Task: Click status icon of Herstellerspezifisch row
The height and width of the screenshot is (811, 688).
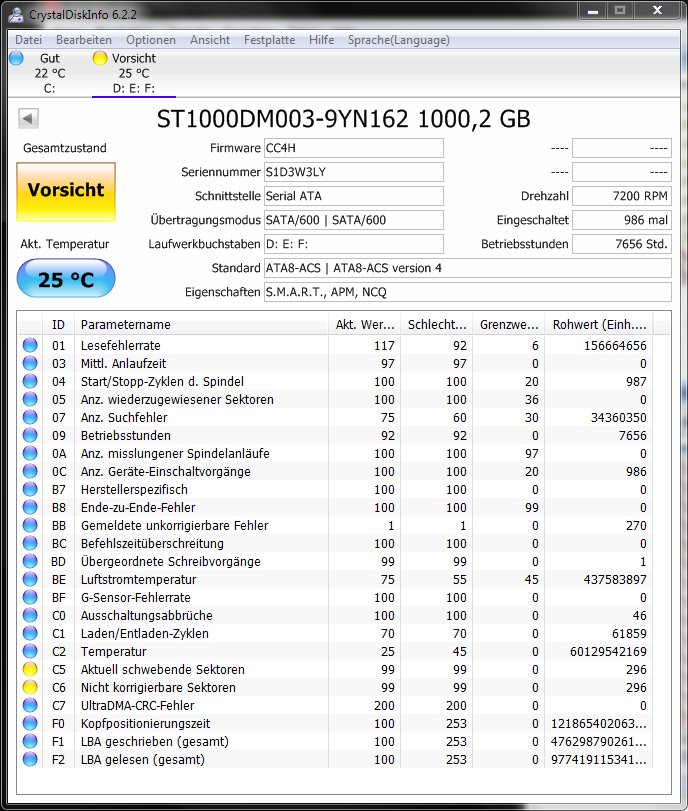Action: pyautogui.click(x=30, y=489)
